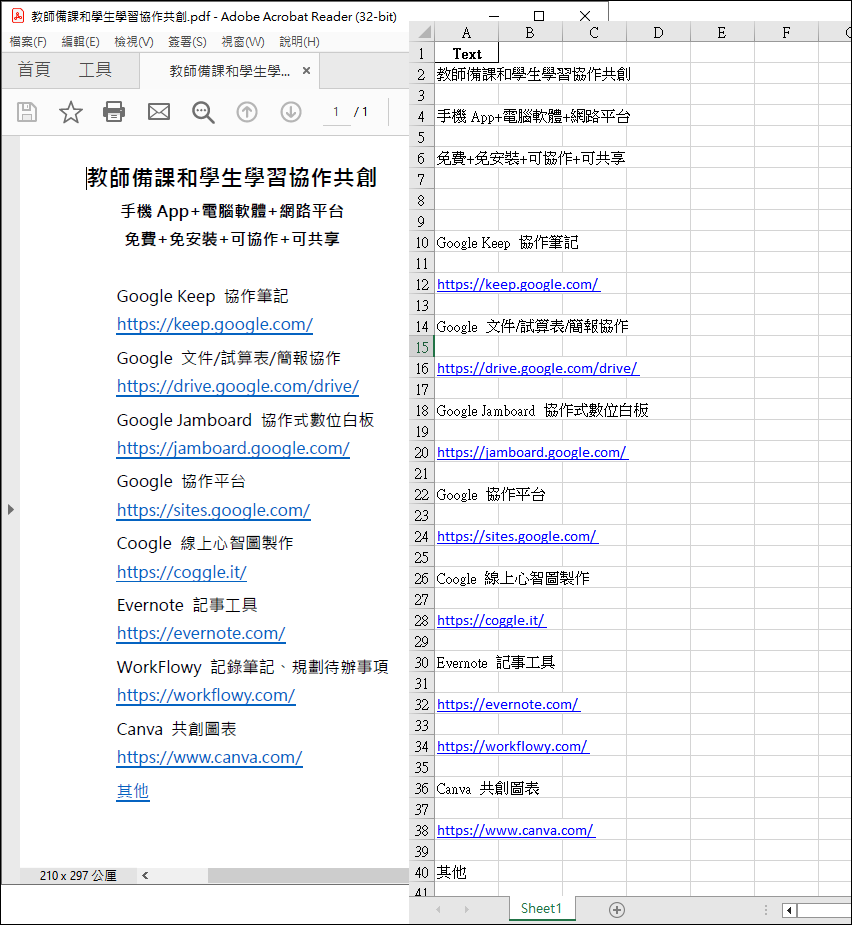Select cell with 'Google Keep 協作筆記'
This screenshot has width=852, height=925.
(x=507, y=242)
